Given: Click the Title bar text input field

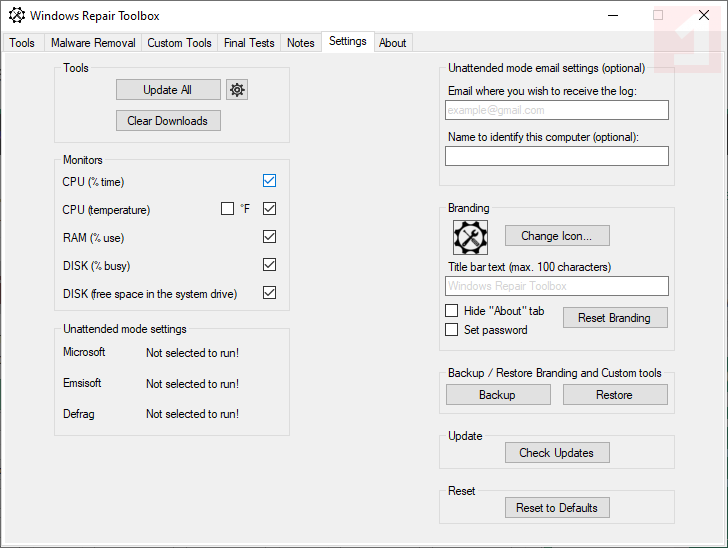Looking at the screenshot, I should tap(557, 286).
